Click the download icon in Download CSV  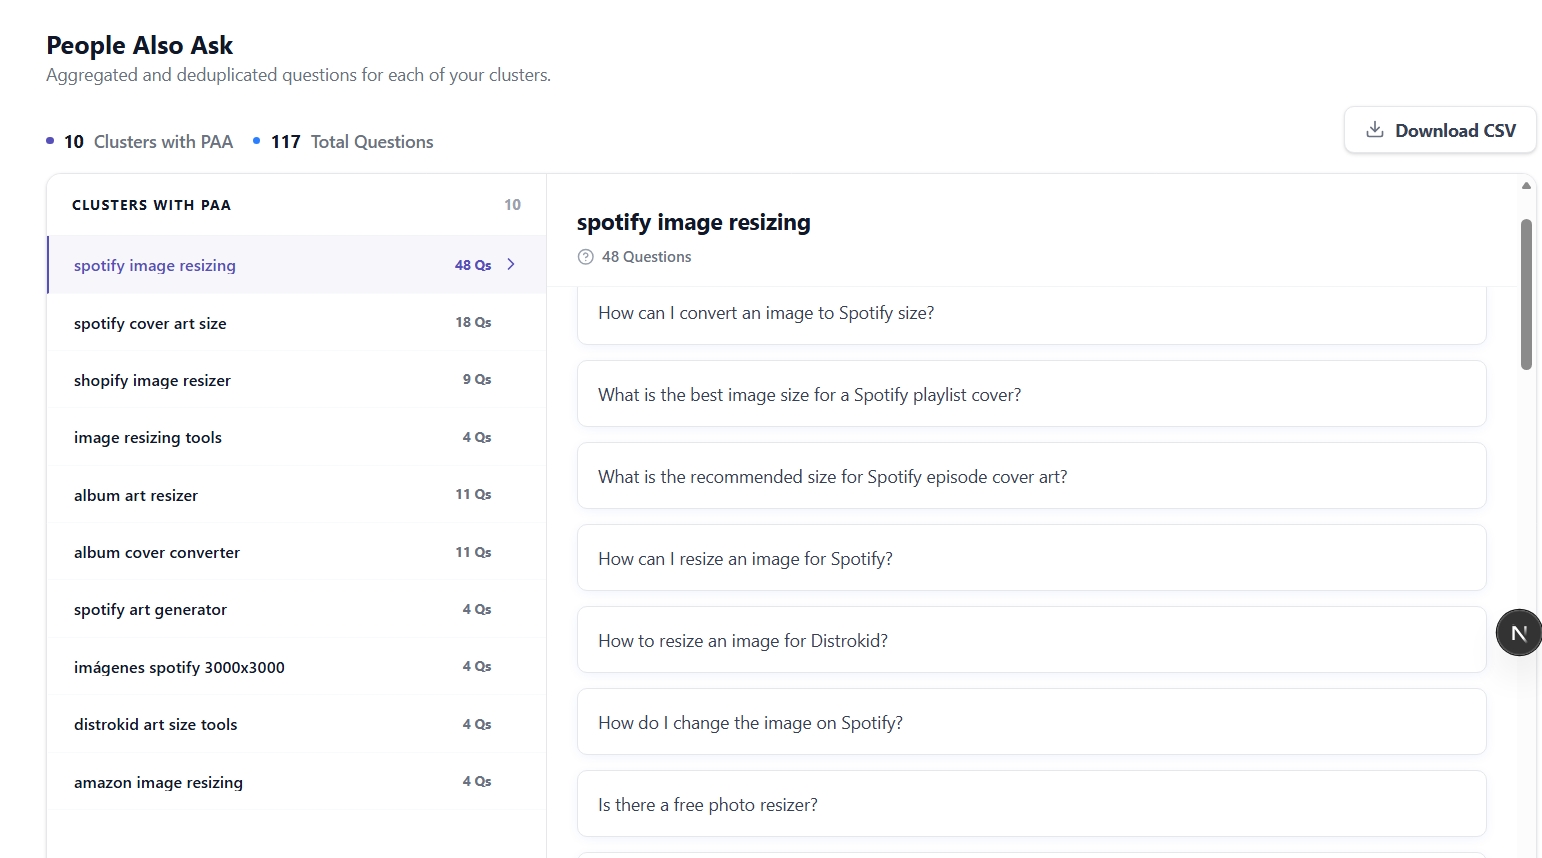[1375, 130]
